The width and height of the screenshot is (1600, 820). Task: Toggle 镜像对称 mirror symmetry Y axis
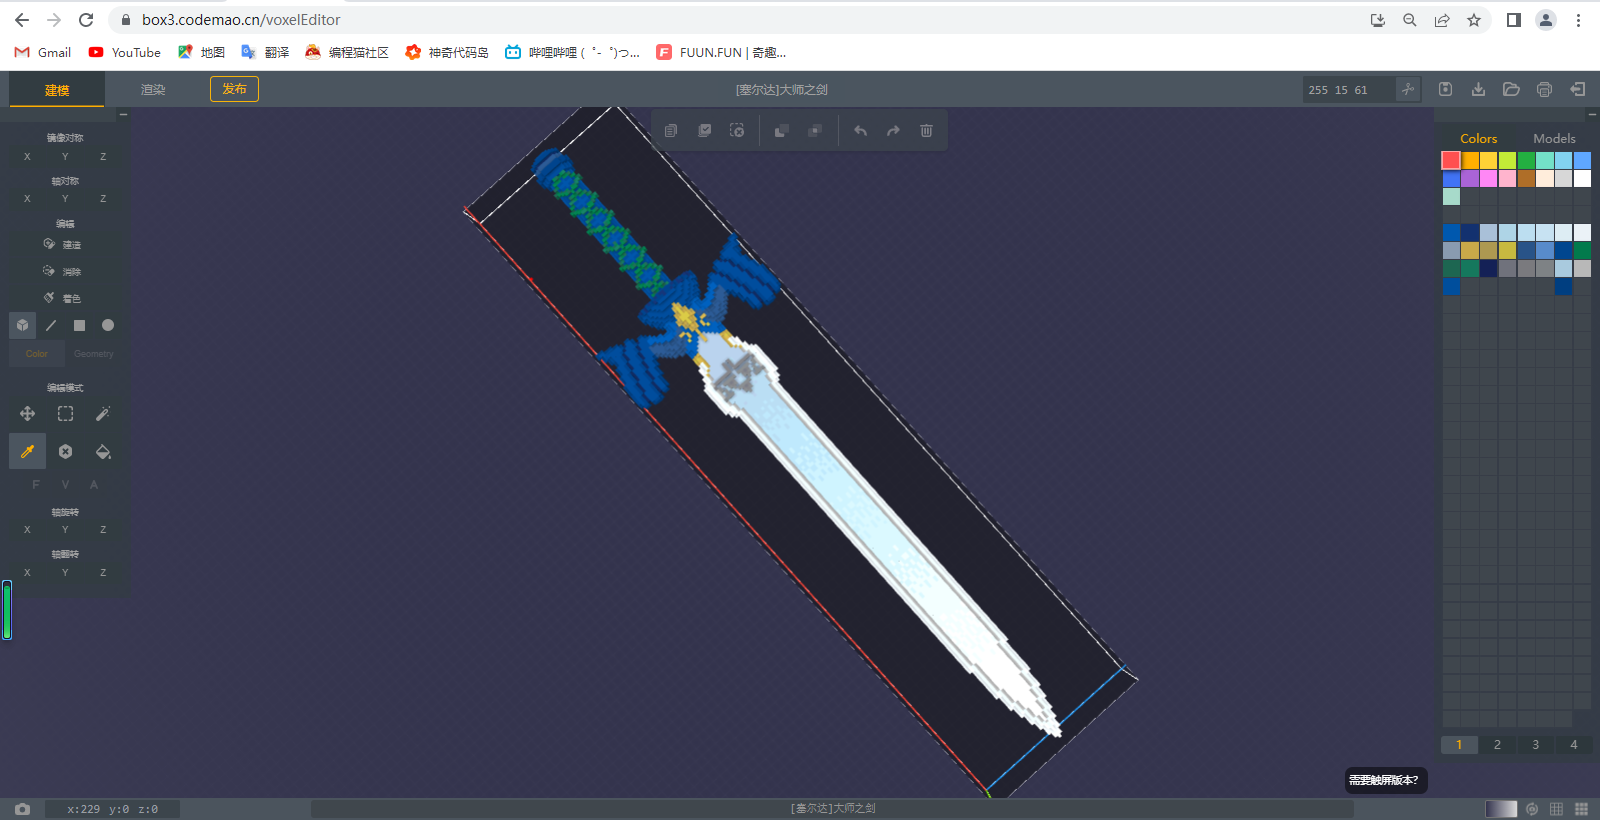pos(65,157)
